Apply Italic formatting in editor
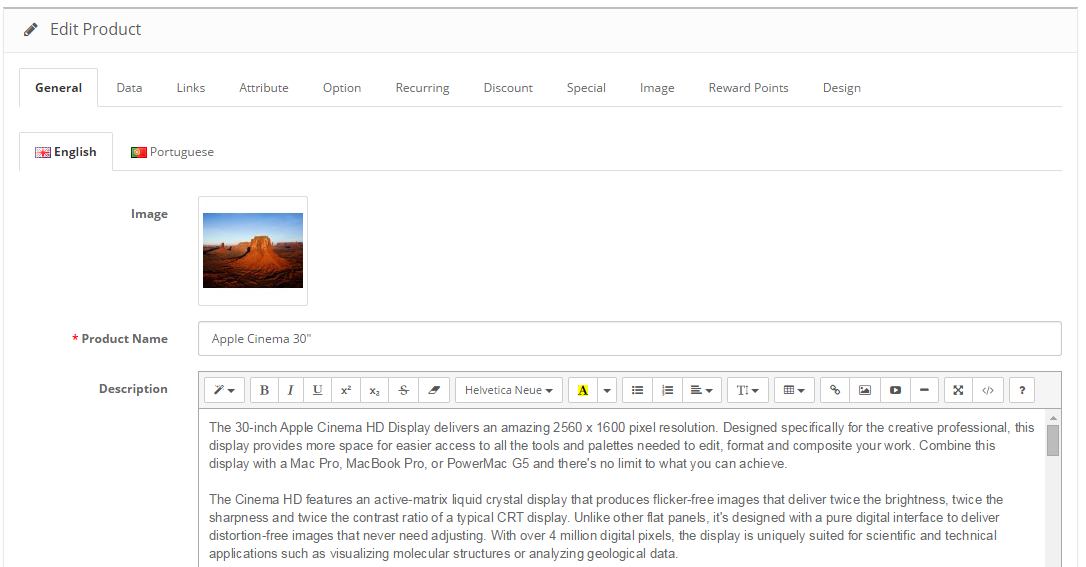The height and width of the screenshot is (567, 1086). 291,390
